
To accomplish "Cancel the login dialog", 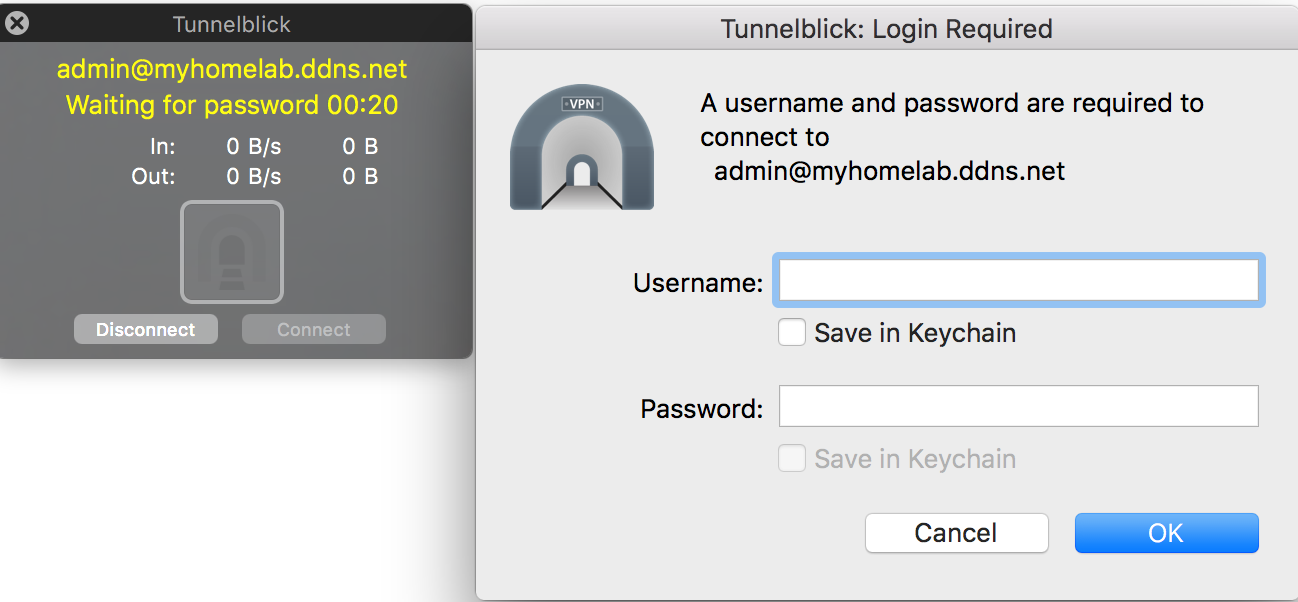I will click(956, 533).
